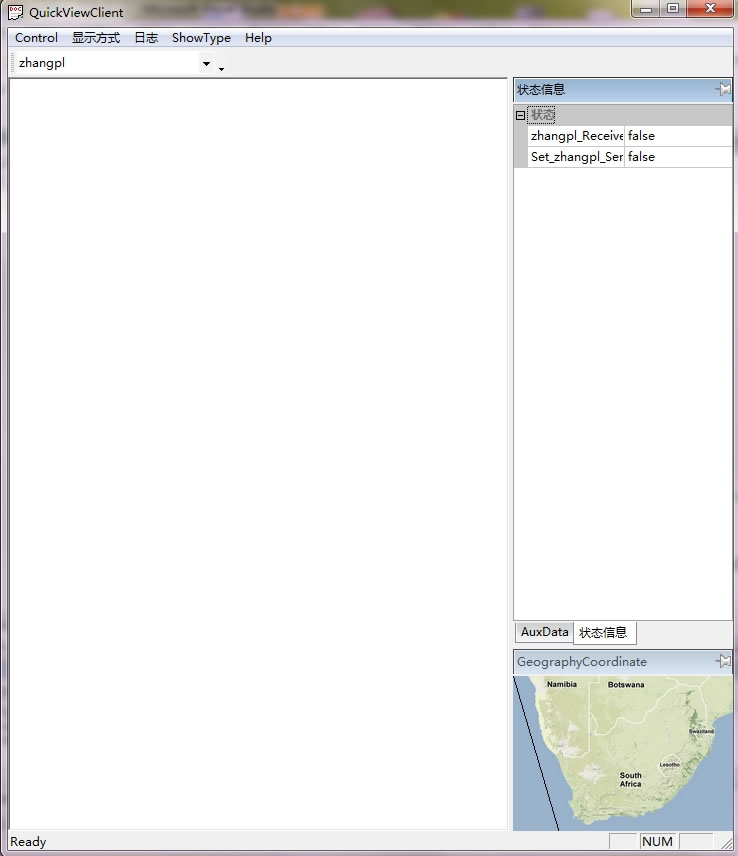Screen dimensions: 738x856
Task: Click the Namibia label on the map
Action: pyautogui.click(x=562, y=684)
